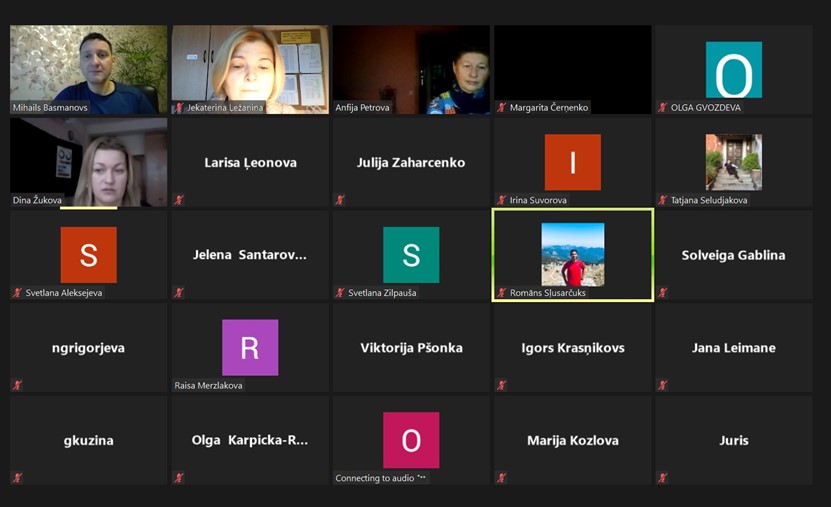The image size is (831, 507).
Task: Click the purple R avatar of Raisa Merzlakova
Action: [250, 347]
